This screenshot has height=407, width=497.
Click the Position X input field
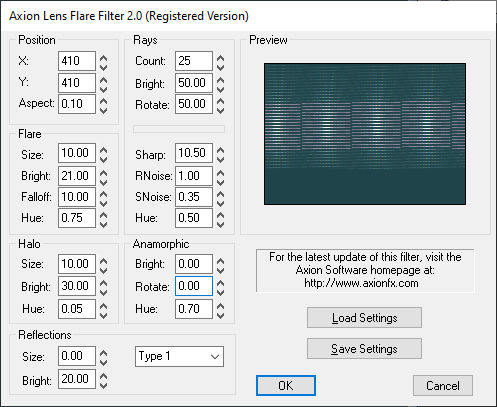tap(77, 61)
